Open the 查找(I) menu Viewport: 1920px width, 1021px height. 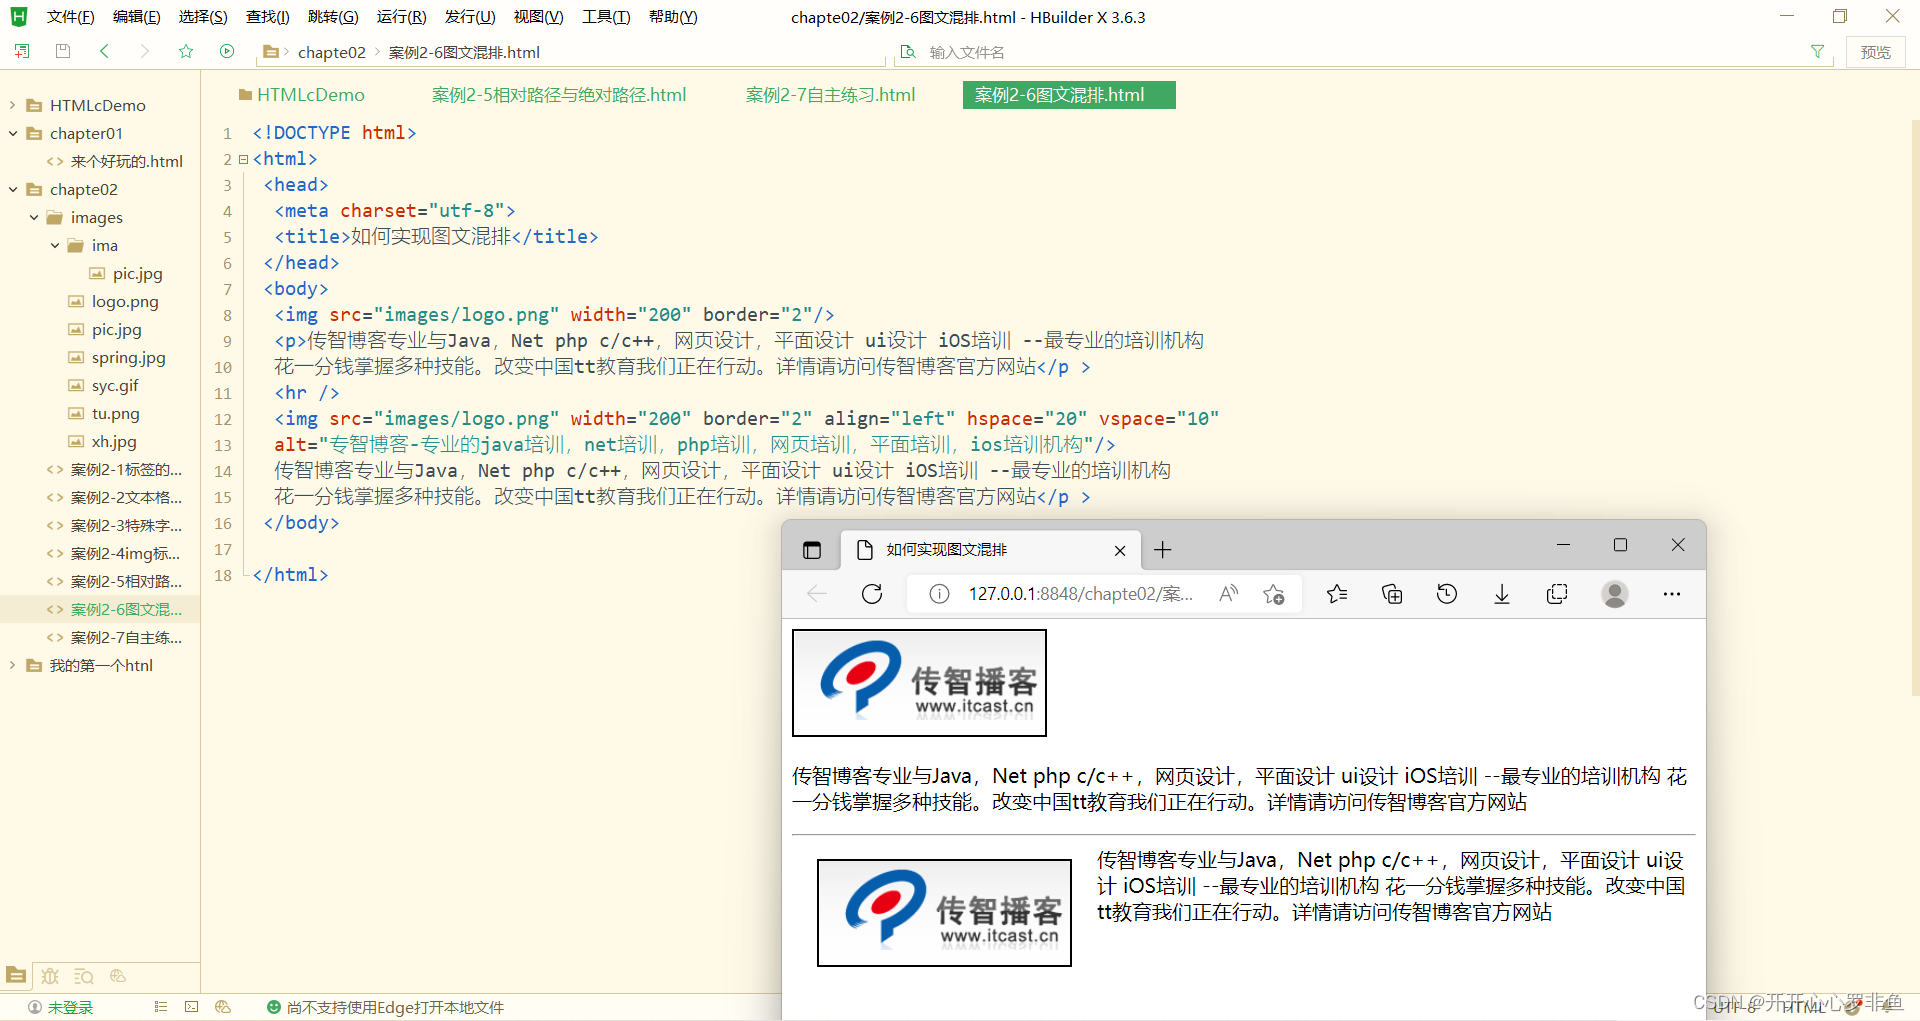(268, 17)
